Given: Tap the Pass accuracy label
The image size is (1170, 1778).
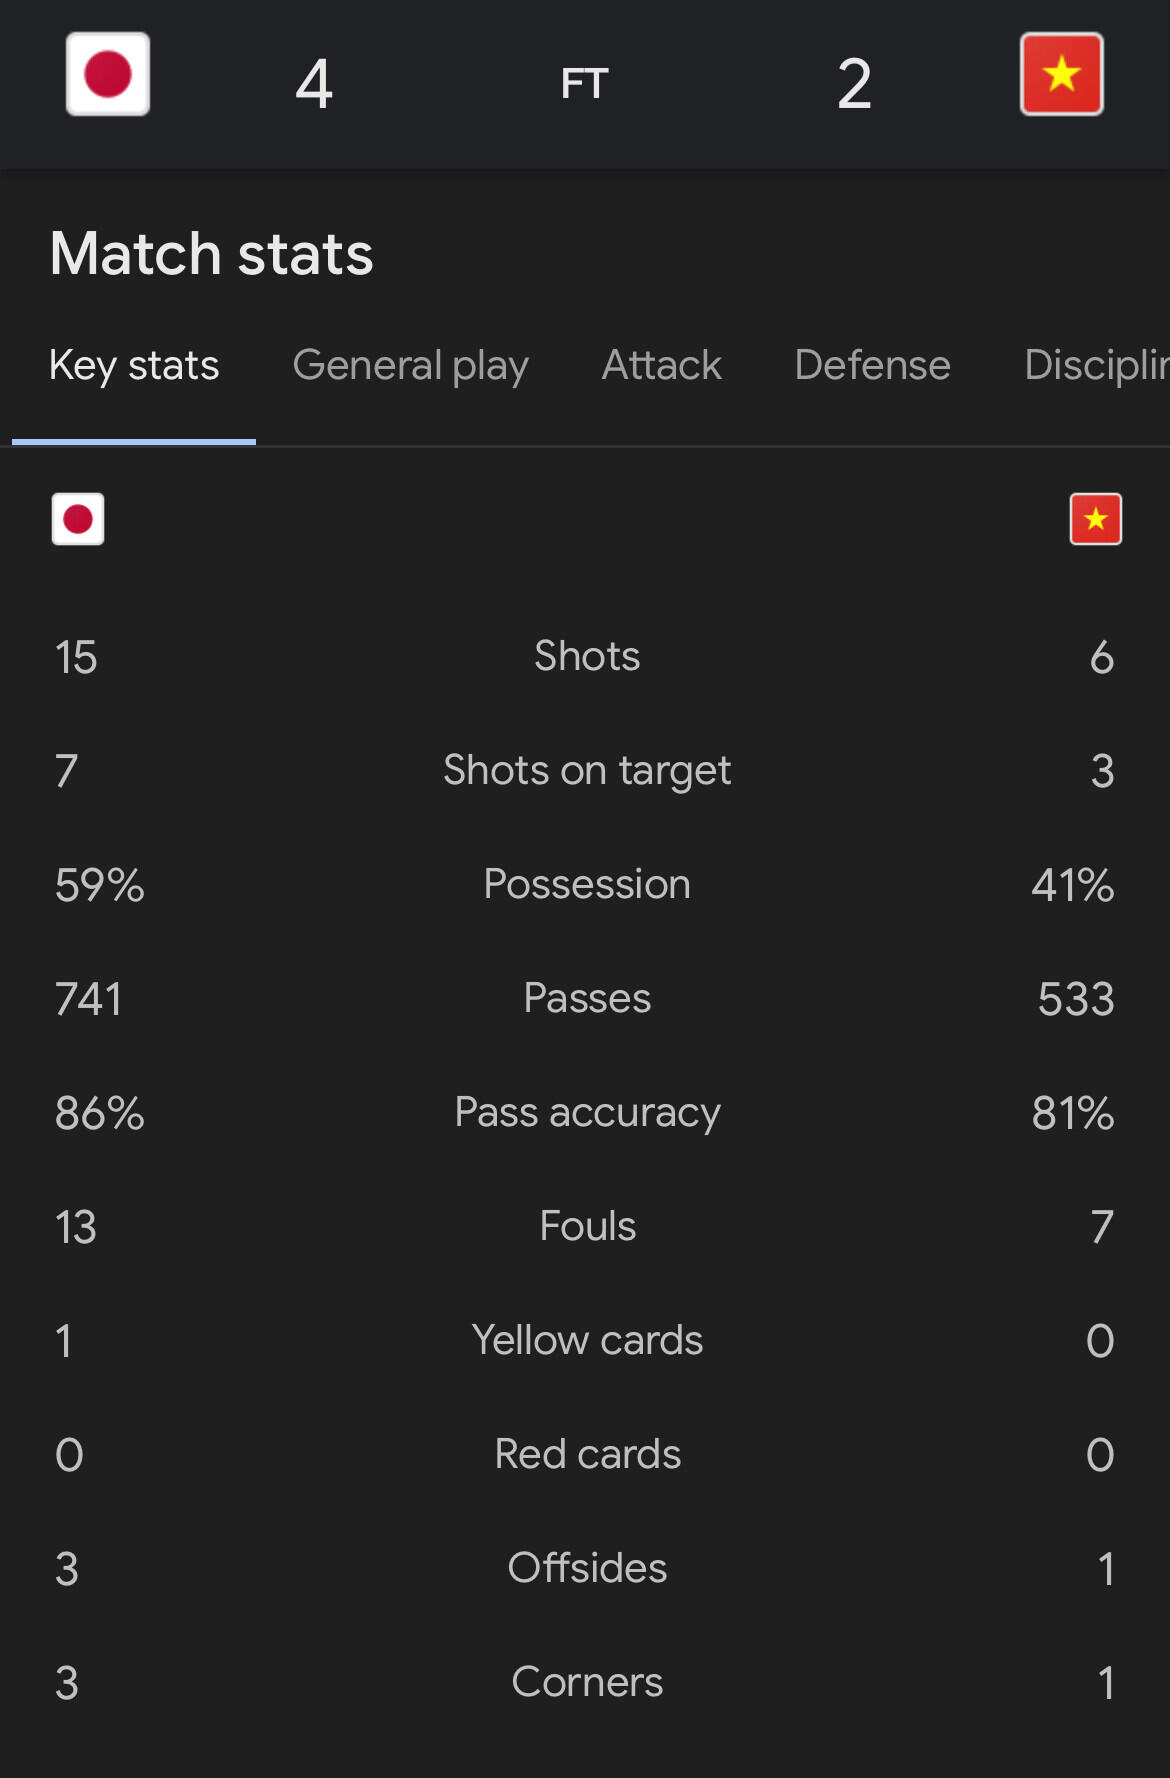Looking at the screenshot, I should [587, 1113].
